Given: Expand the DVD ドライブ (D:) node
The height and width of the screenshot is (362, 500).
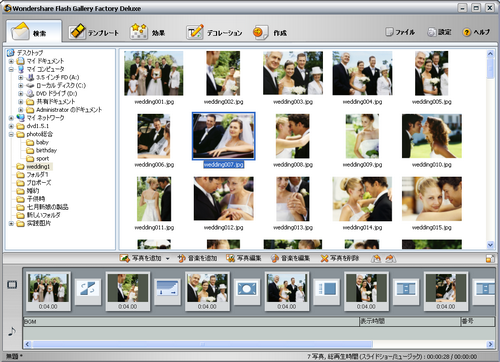Looking at the screenshot, I should pyautogui.click(x=21, y=94).
